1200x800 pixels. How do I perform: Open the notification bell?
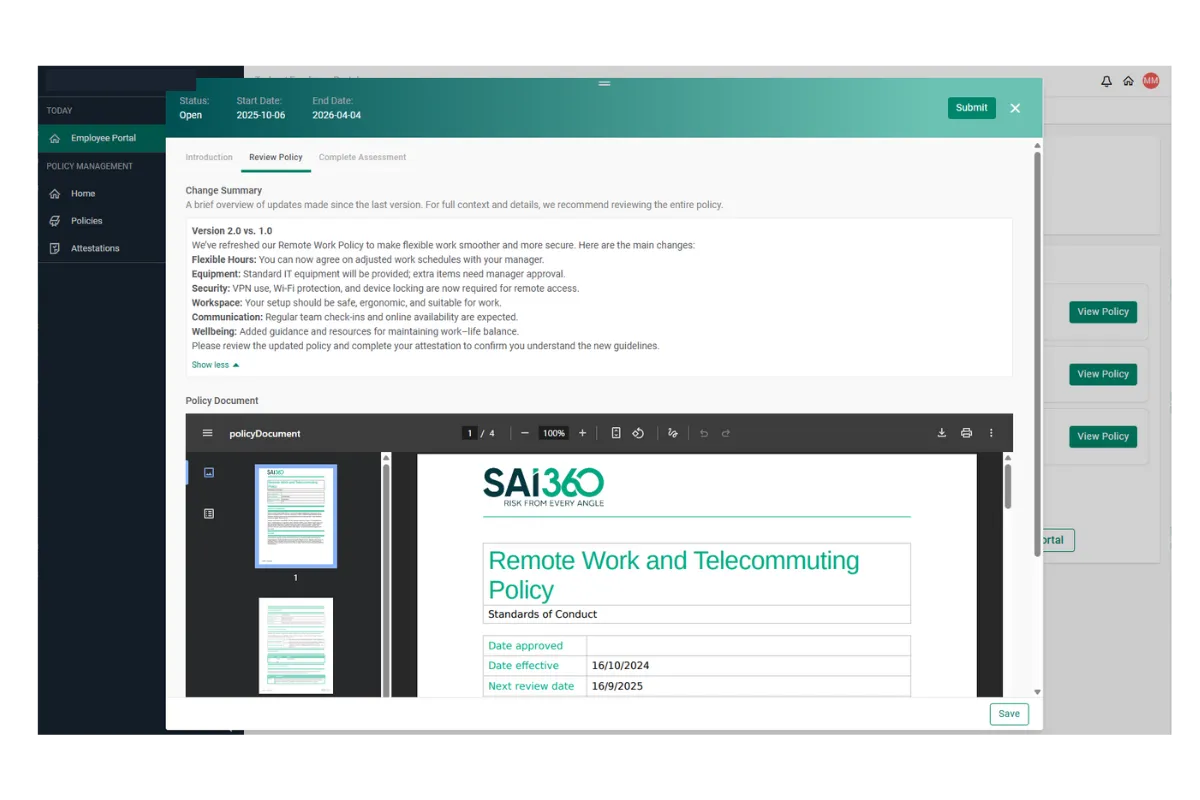(1106, 81)
